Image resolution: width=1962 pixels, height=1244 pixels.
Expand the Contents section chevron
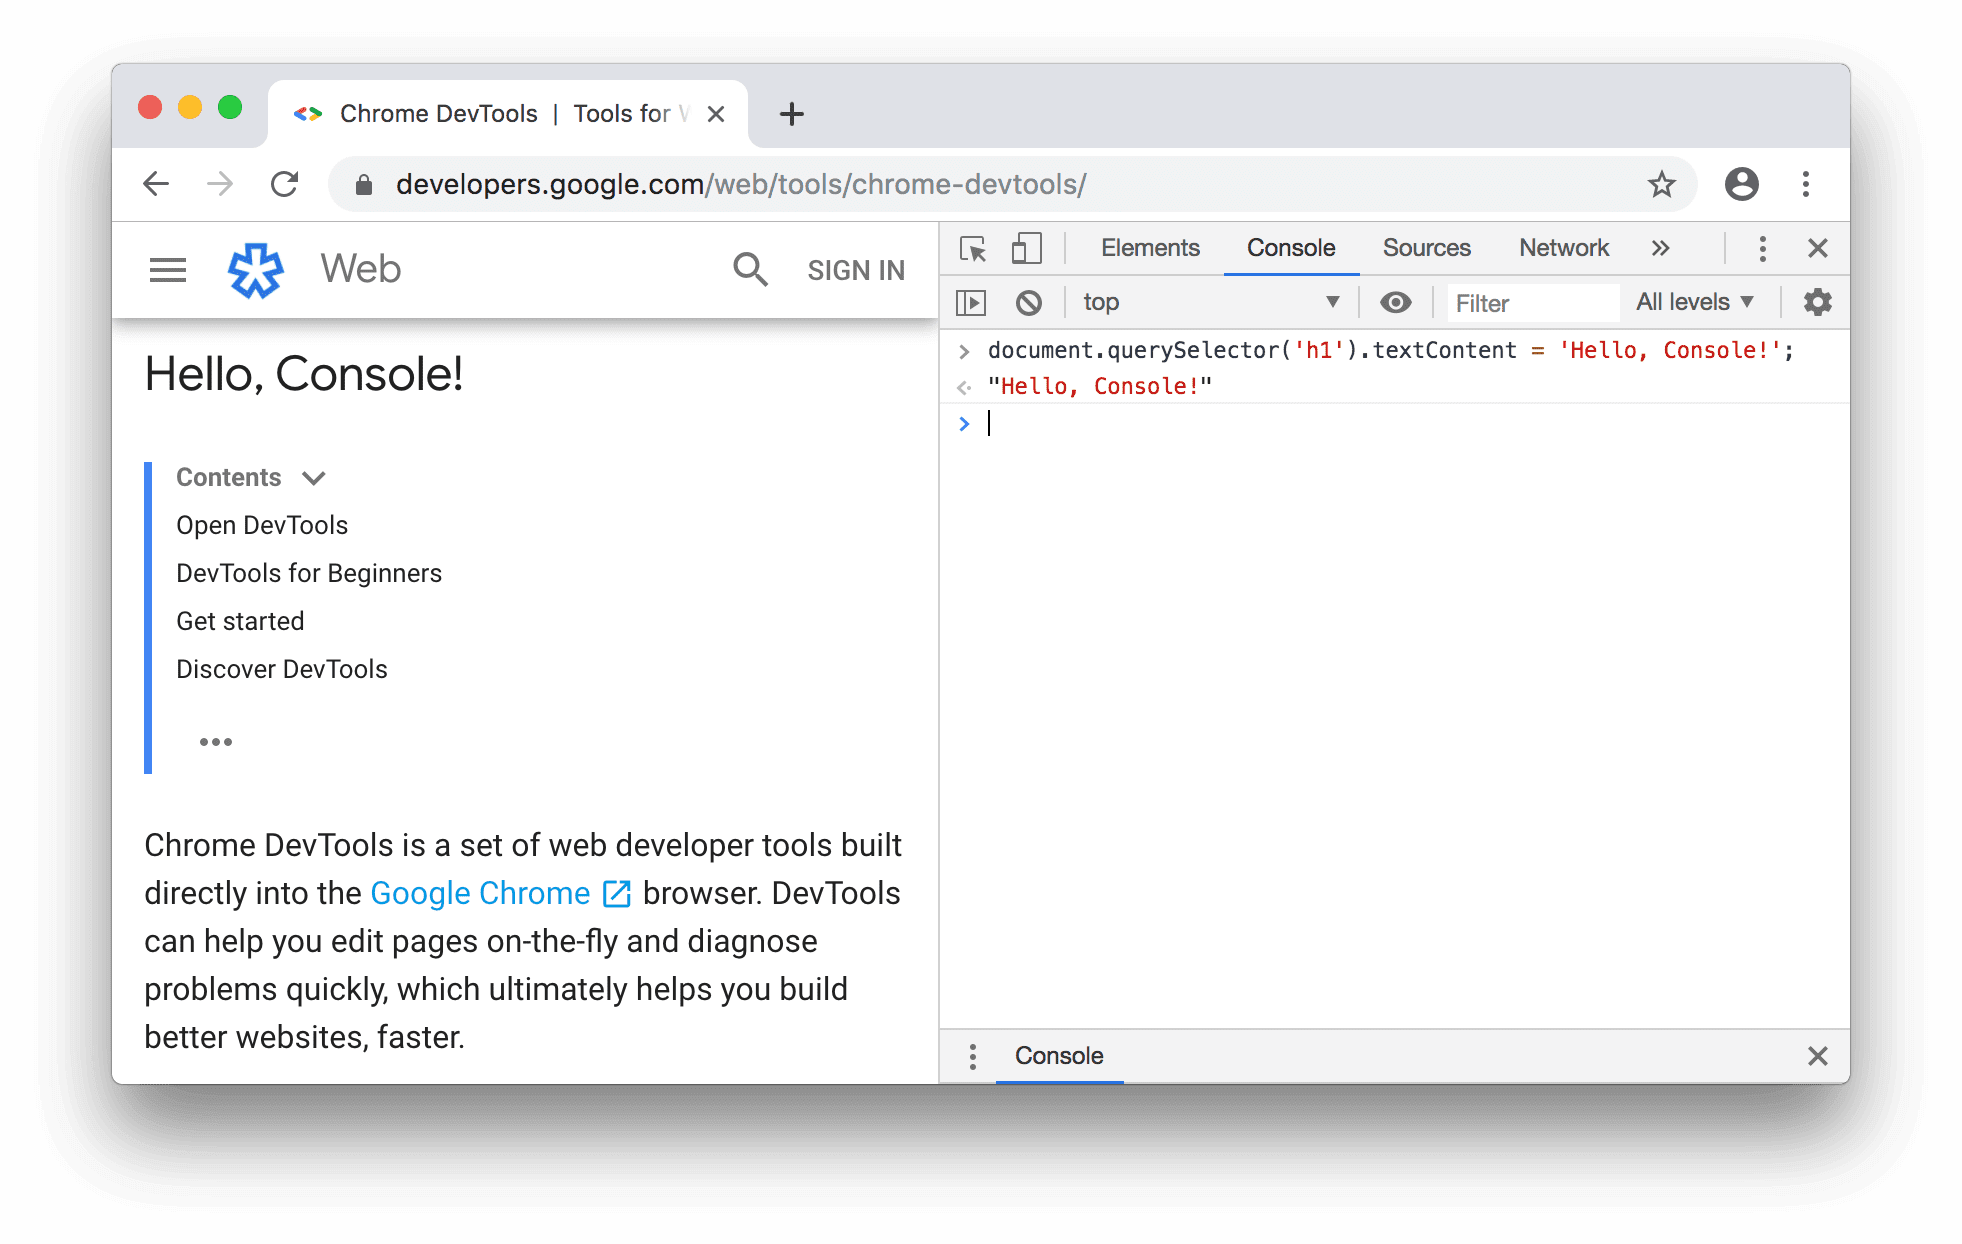(x=316, y=478)
